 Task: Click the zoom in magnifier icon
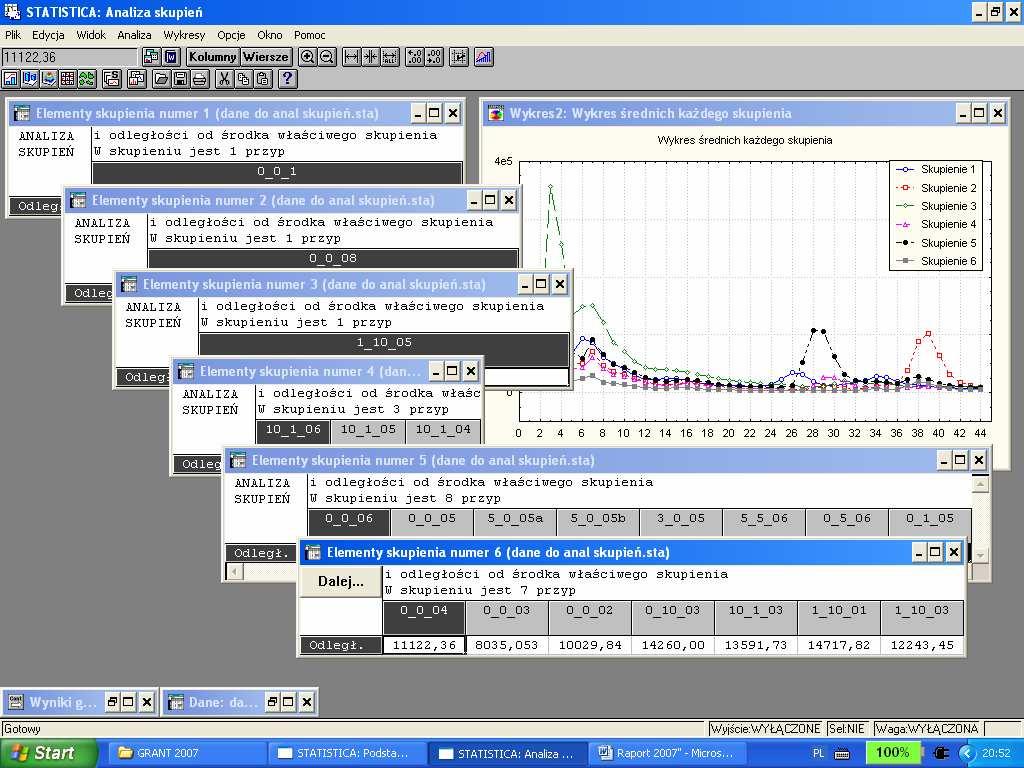(x=307, y=57)
